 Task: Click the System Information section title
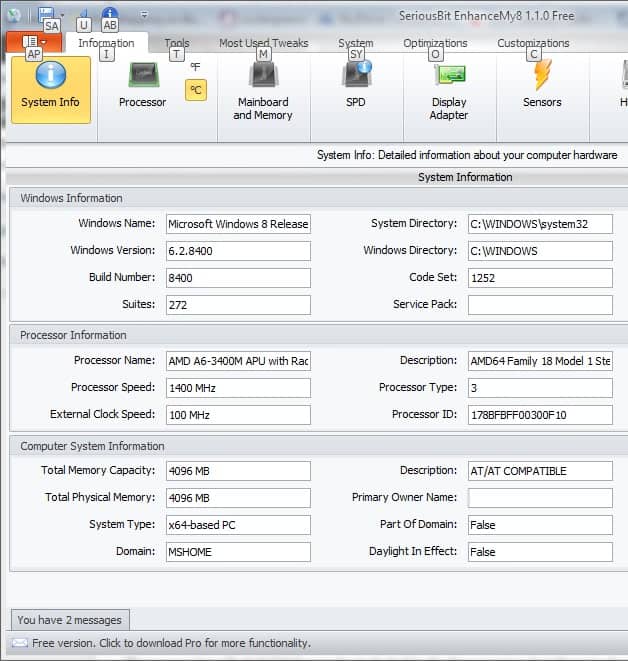(465, 177)
